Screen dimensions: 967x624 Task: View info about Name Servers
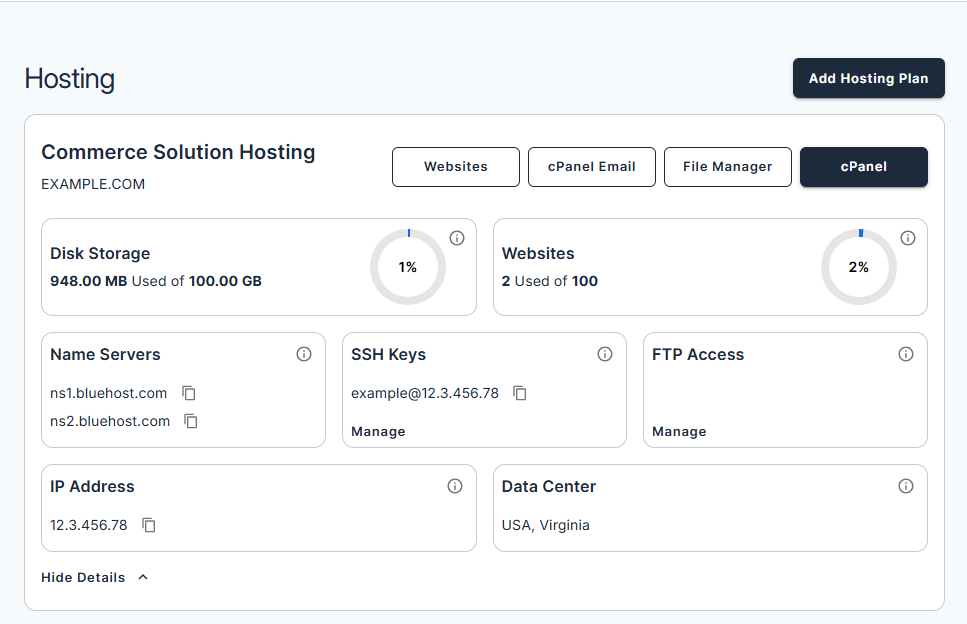[x=304, y=354]
